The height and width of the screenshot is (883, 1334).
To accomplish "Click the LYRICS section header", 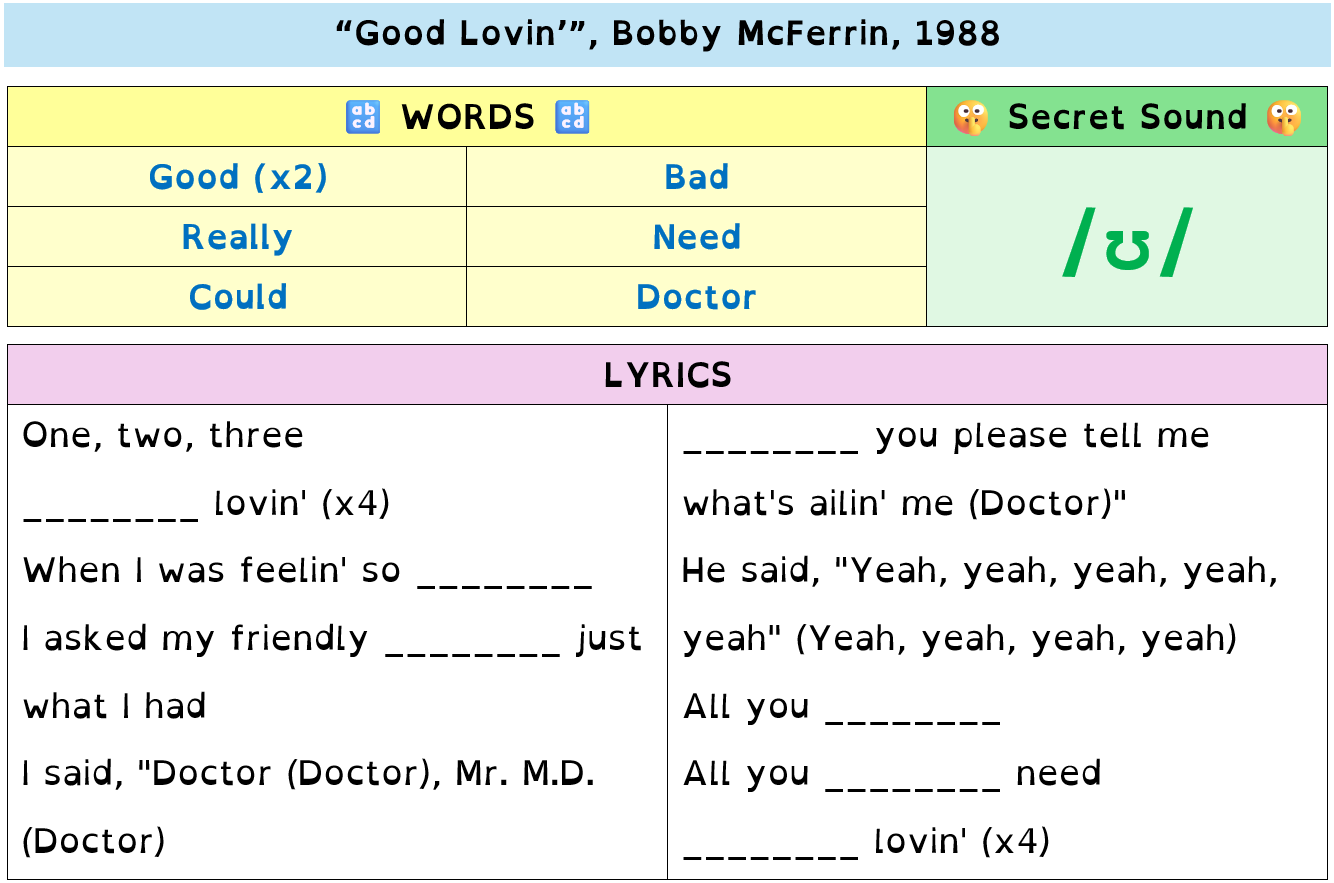I will click(x=667, y=375).
